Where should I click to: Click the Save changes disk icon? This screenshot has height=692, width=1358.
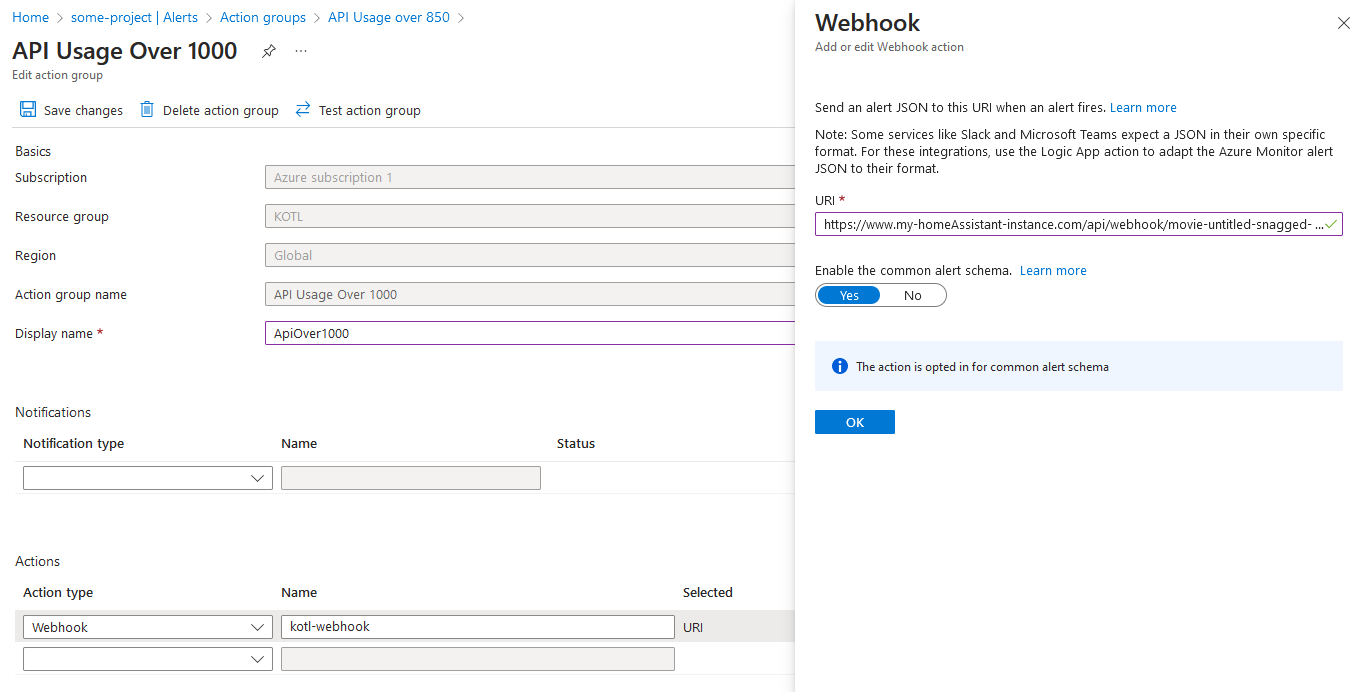coord(28,110)
